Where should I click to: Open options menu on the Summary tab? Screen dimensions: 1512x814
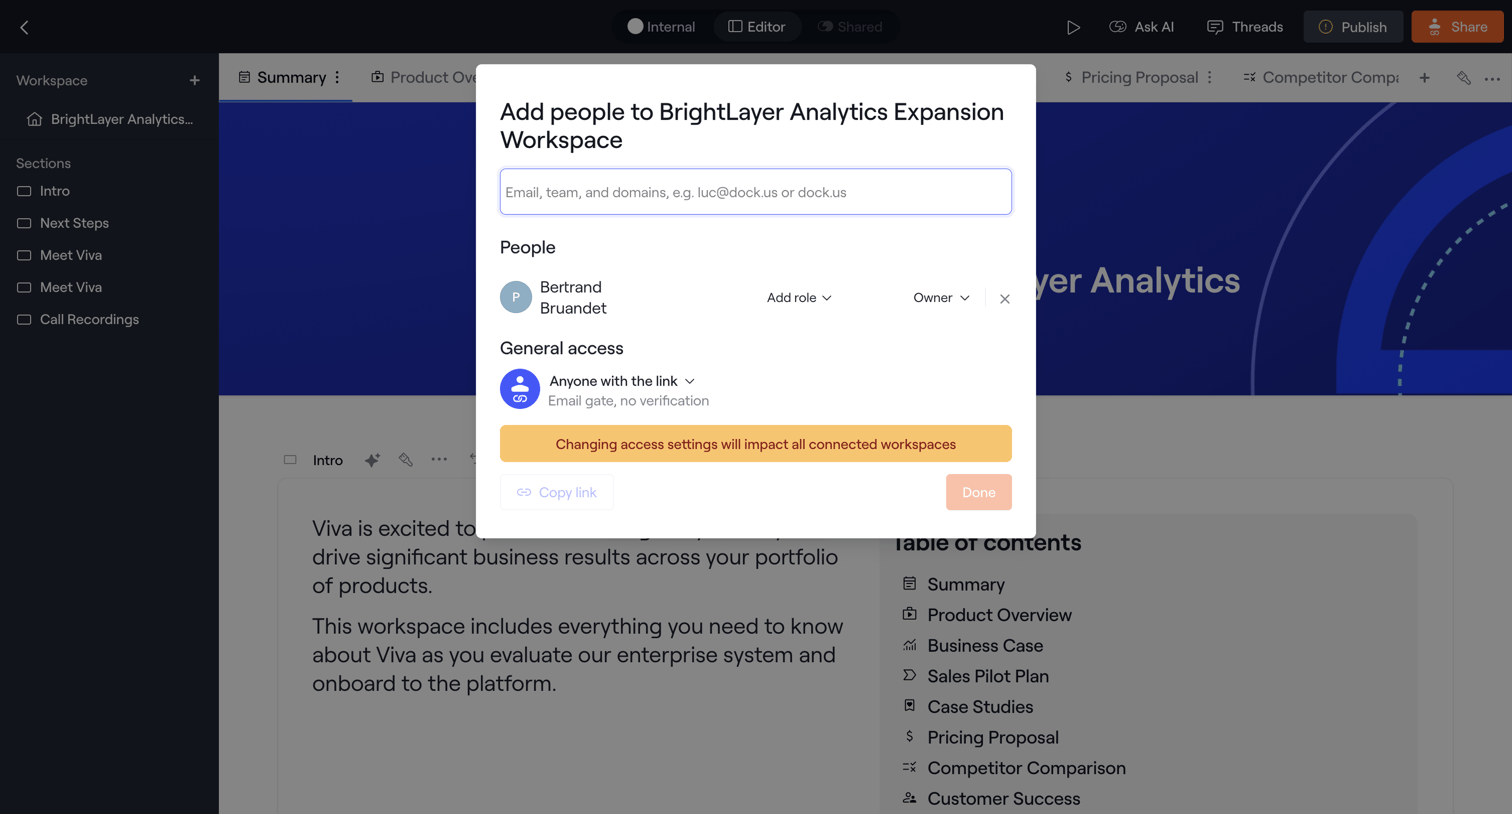tap(338, 77)
